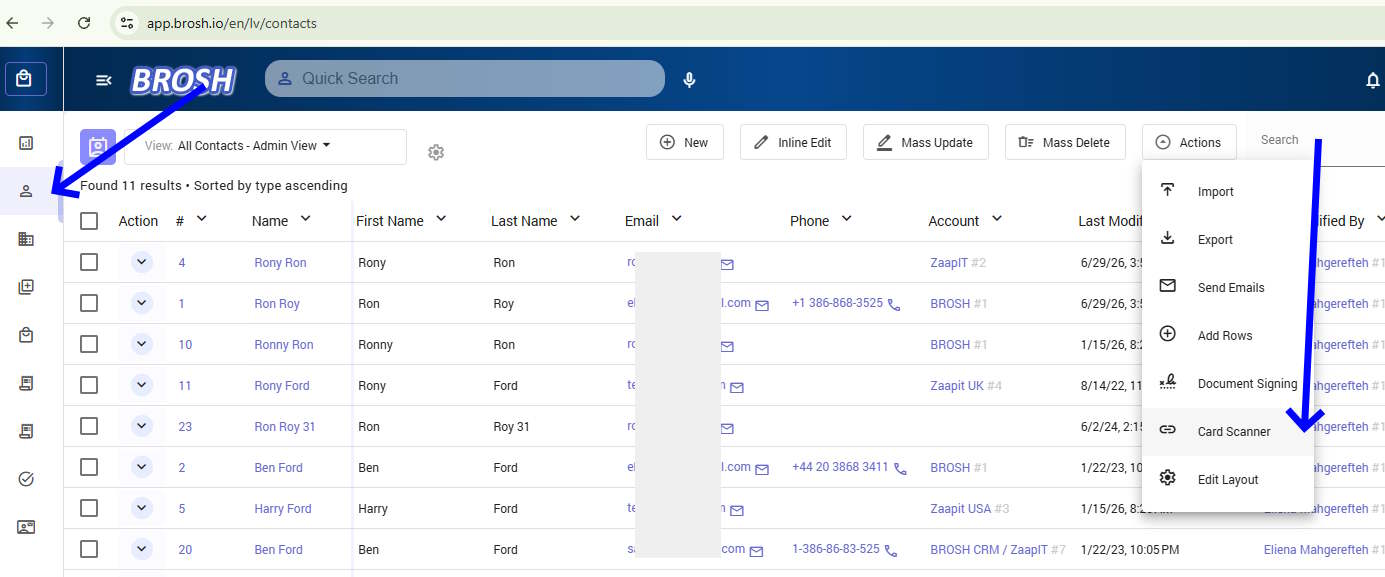The image size is (1385, 577).
Task: Open the Harry Ford contact link
Action: pos(283,509)
